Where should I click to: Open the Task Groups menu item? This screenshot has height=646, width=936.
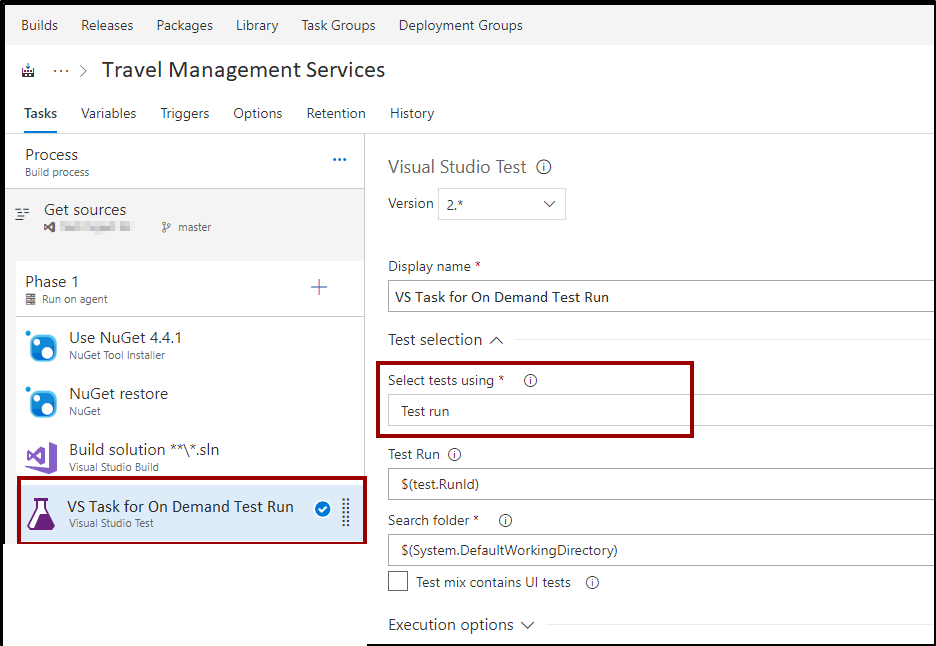point(337,25)
